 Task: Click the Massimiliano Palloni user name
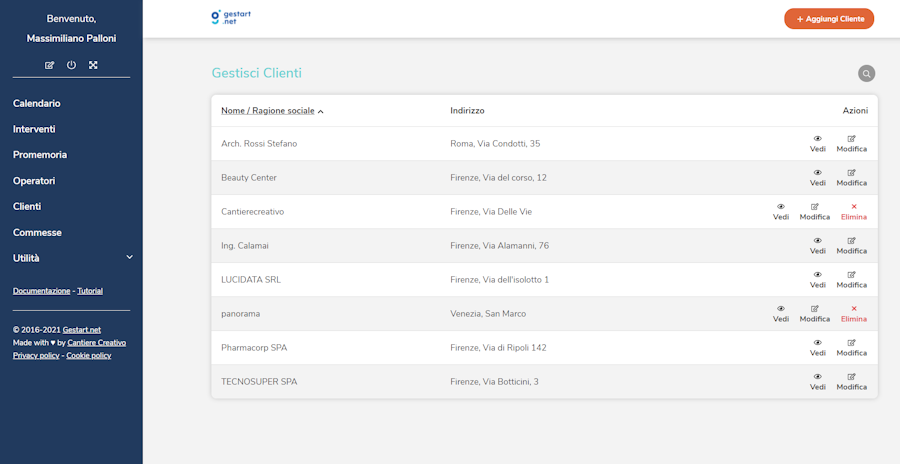click(x=71, y=39)
